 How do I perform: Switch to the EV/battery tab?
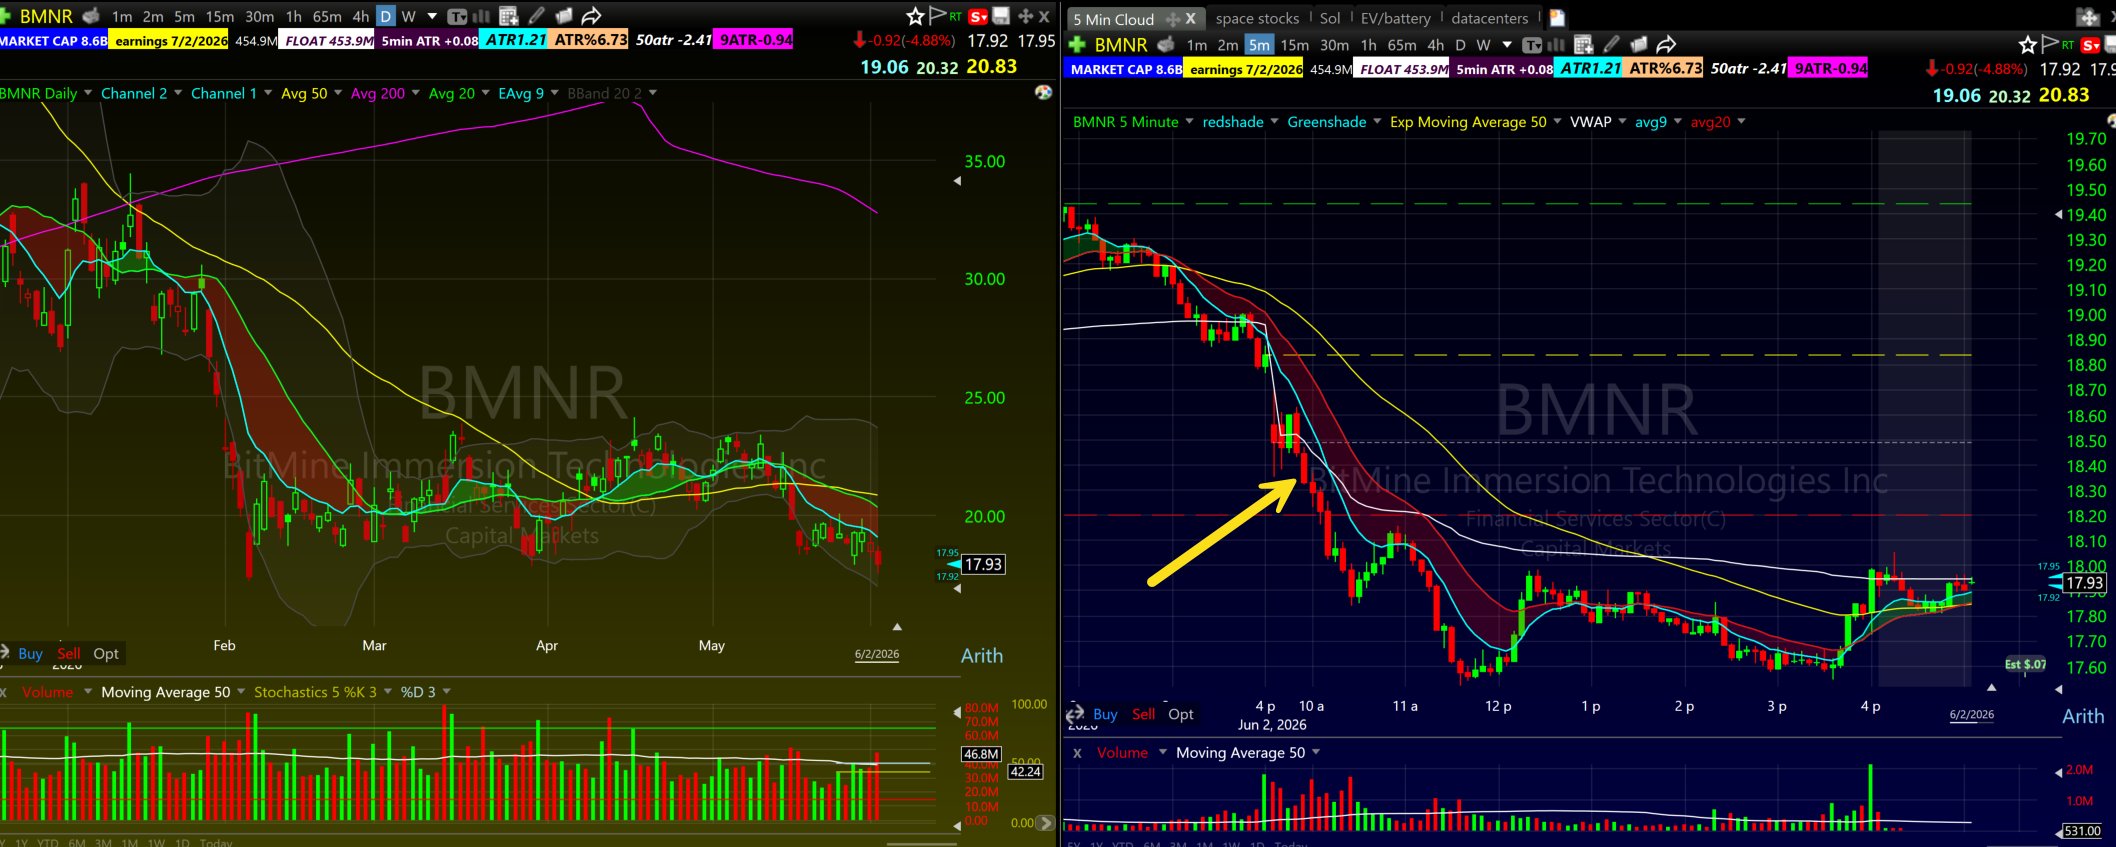click(1395, 18)
